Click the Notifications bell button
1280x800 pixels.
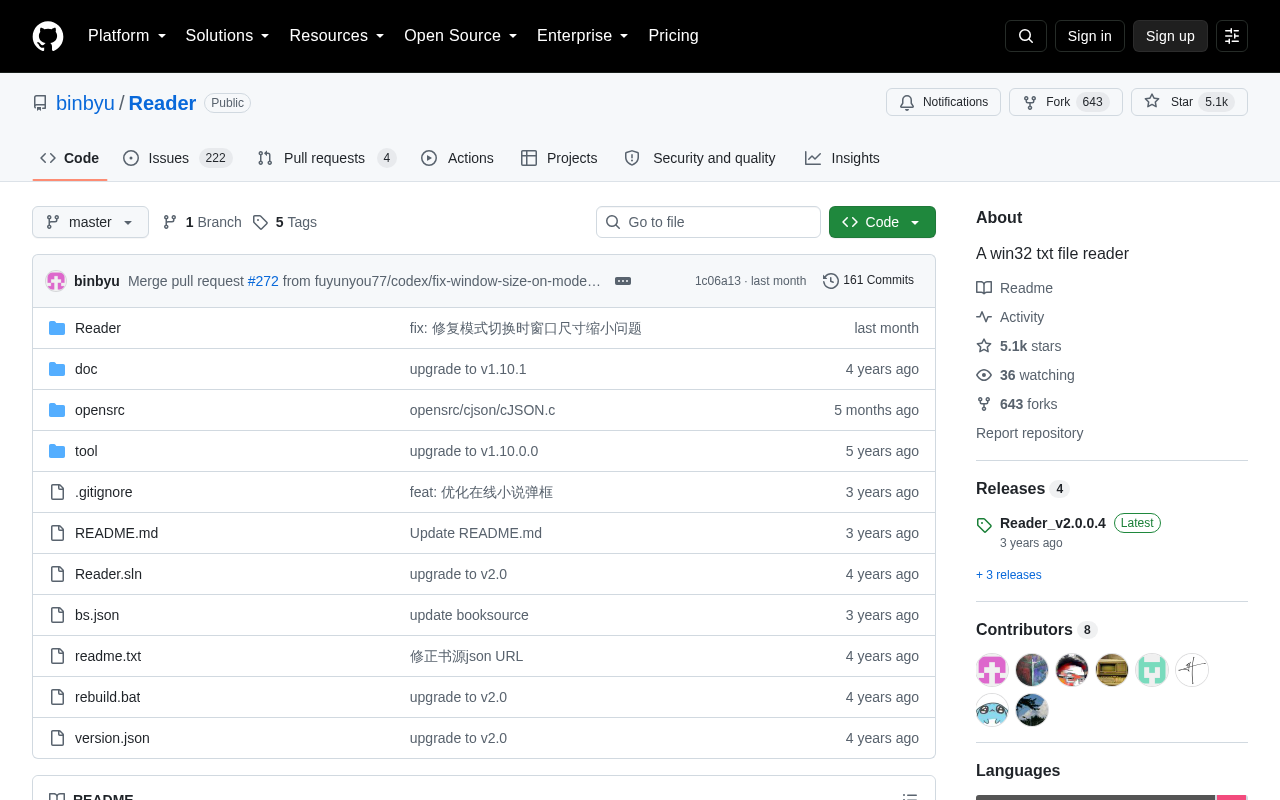tap(943, 102)
